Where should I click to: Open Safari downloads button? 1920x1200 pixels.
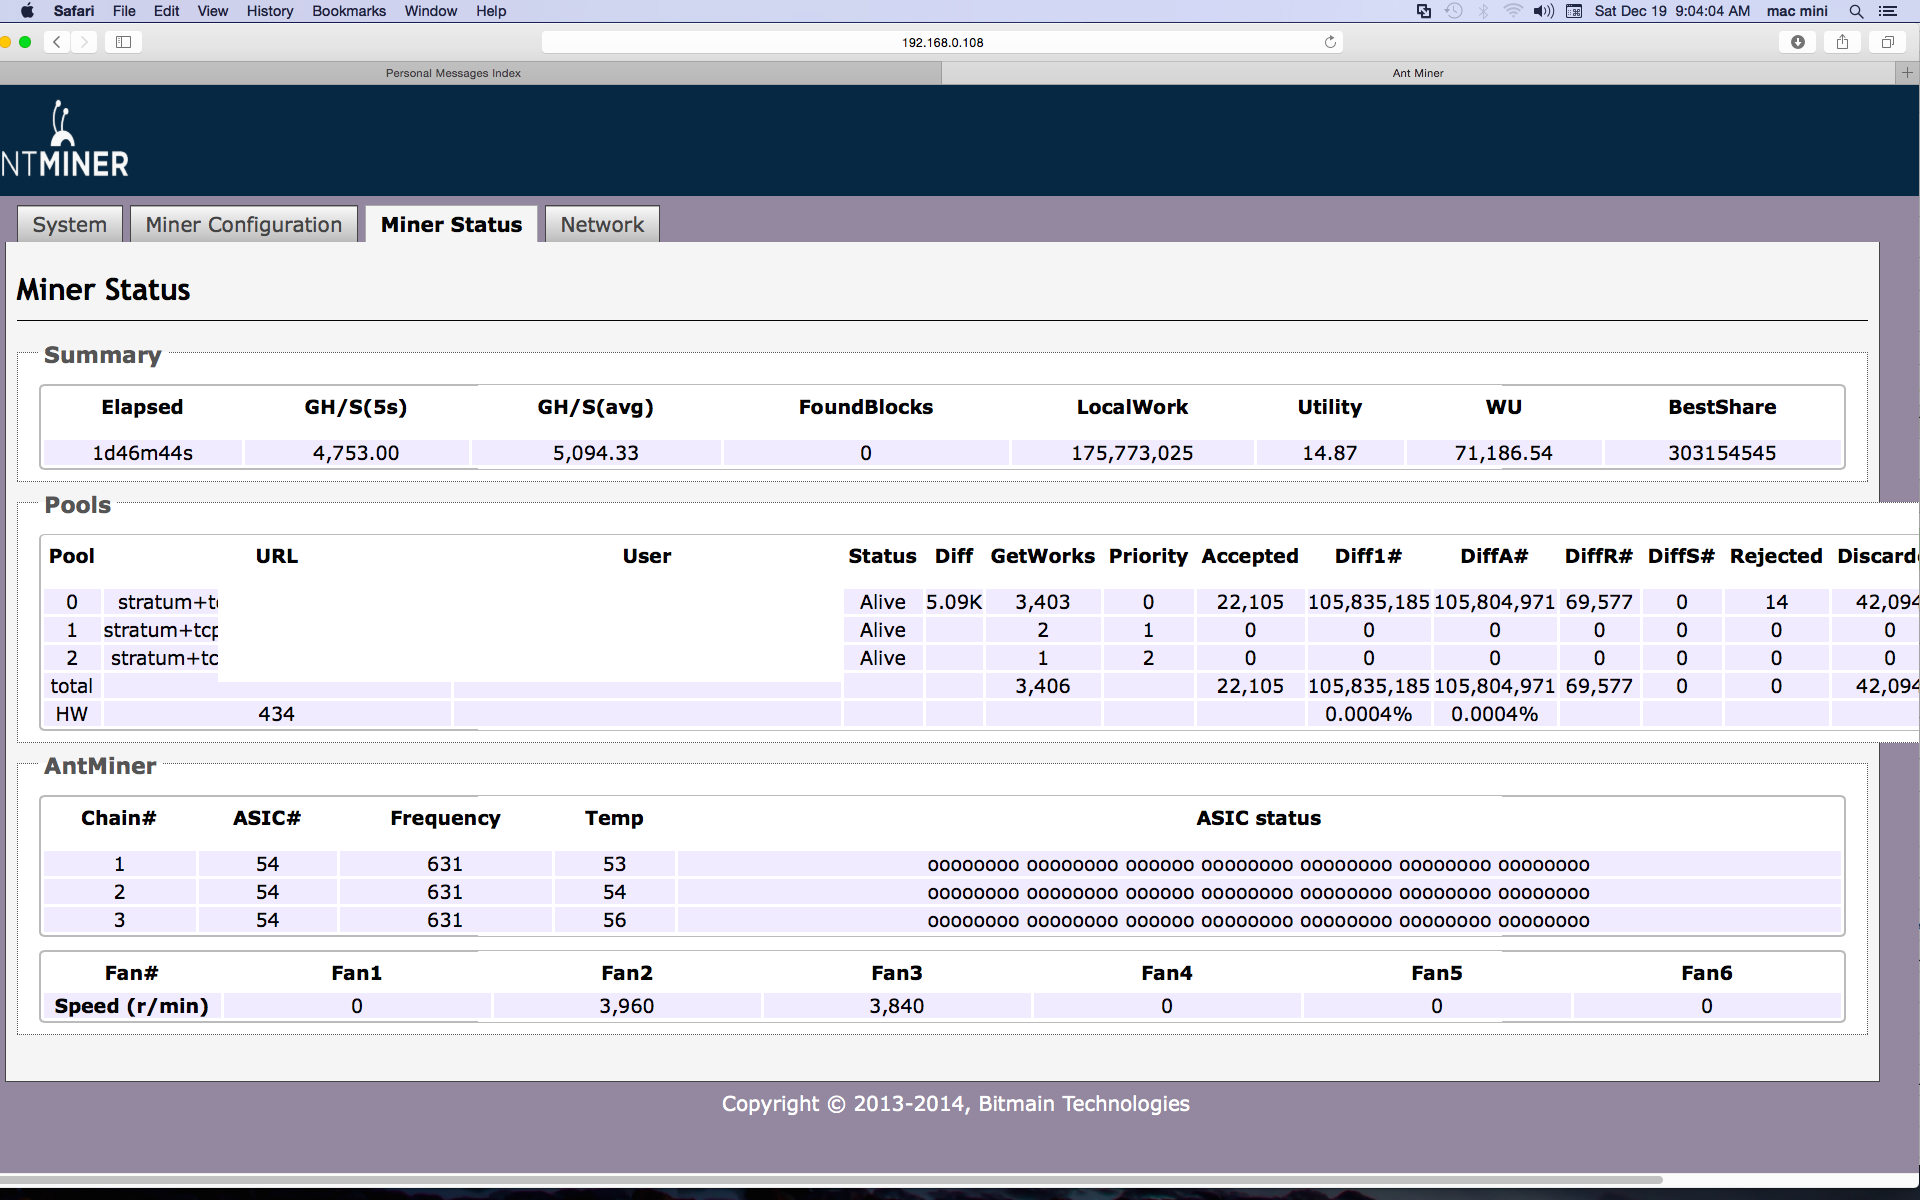(x=1798, y=42)
